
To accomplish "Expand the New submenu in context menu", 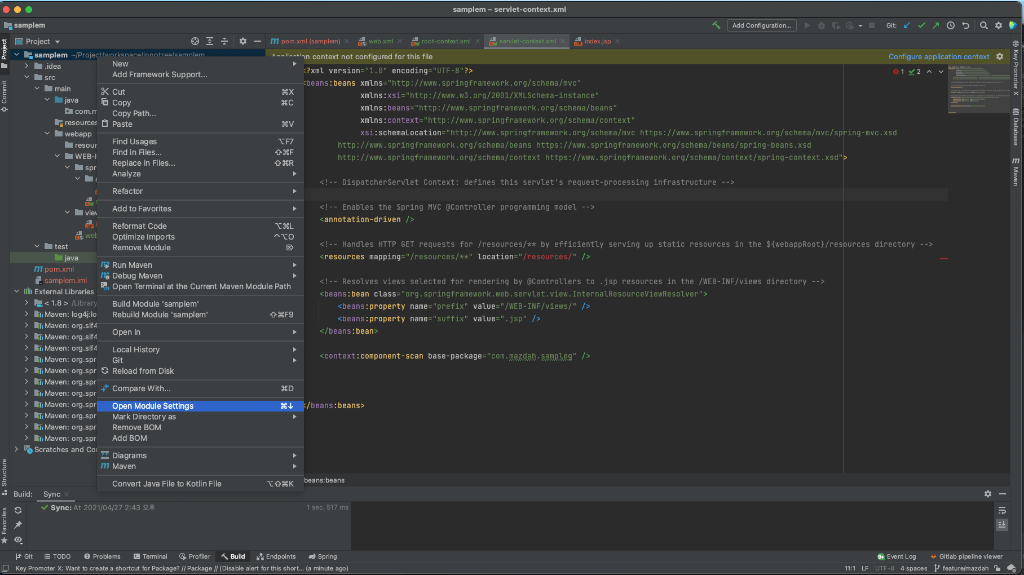I will tap(200, 63).
